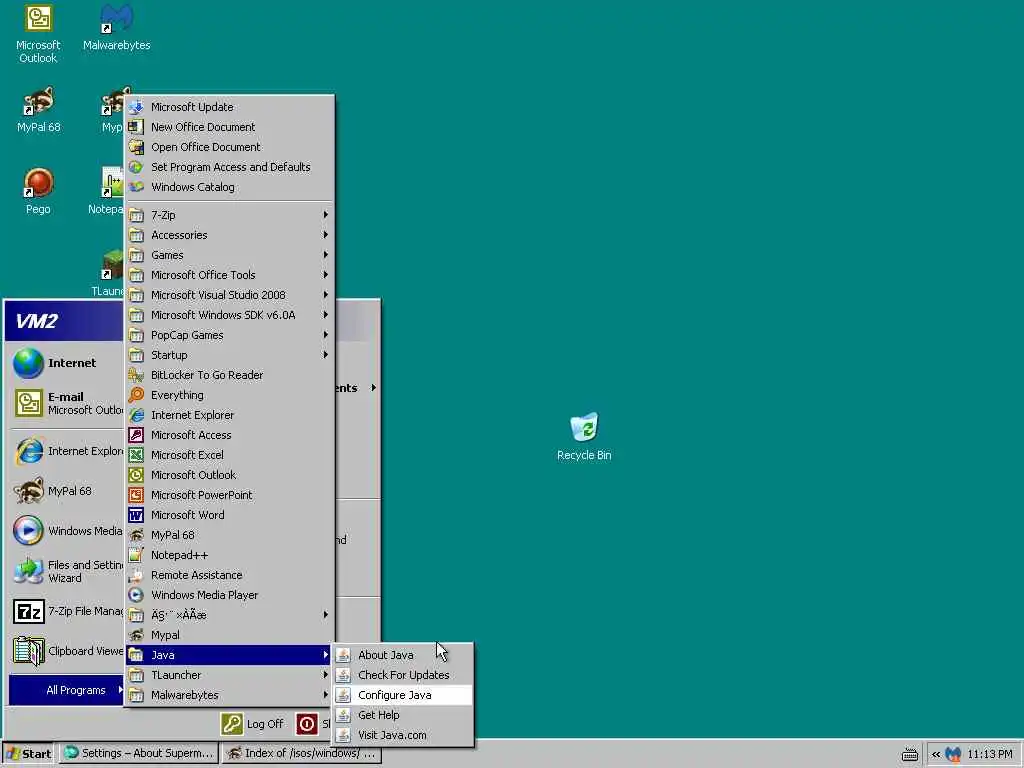Expand Microsoft Windows SDK v6.0A folder
The image size is (1024, 768).
coord(229,315)
